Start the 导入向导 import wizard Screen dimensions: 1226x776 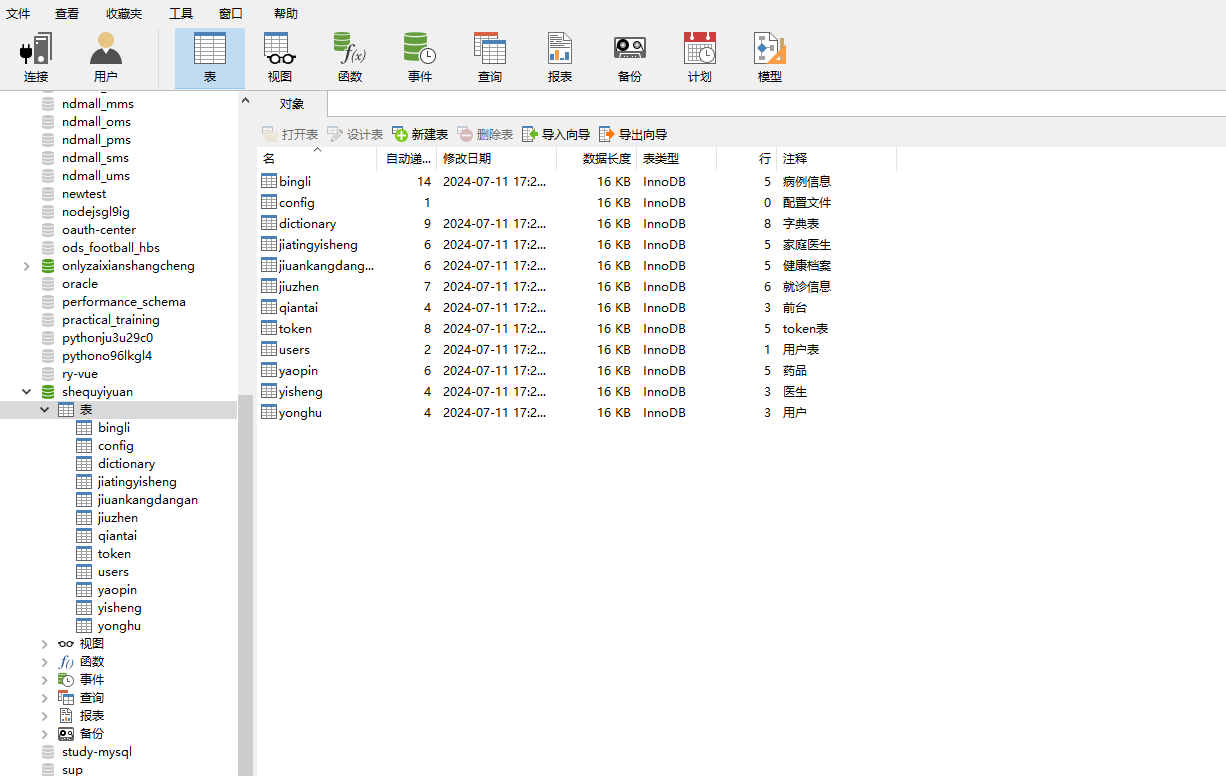tap(555, 133)
